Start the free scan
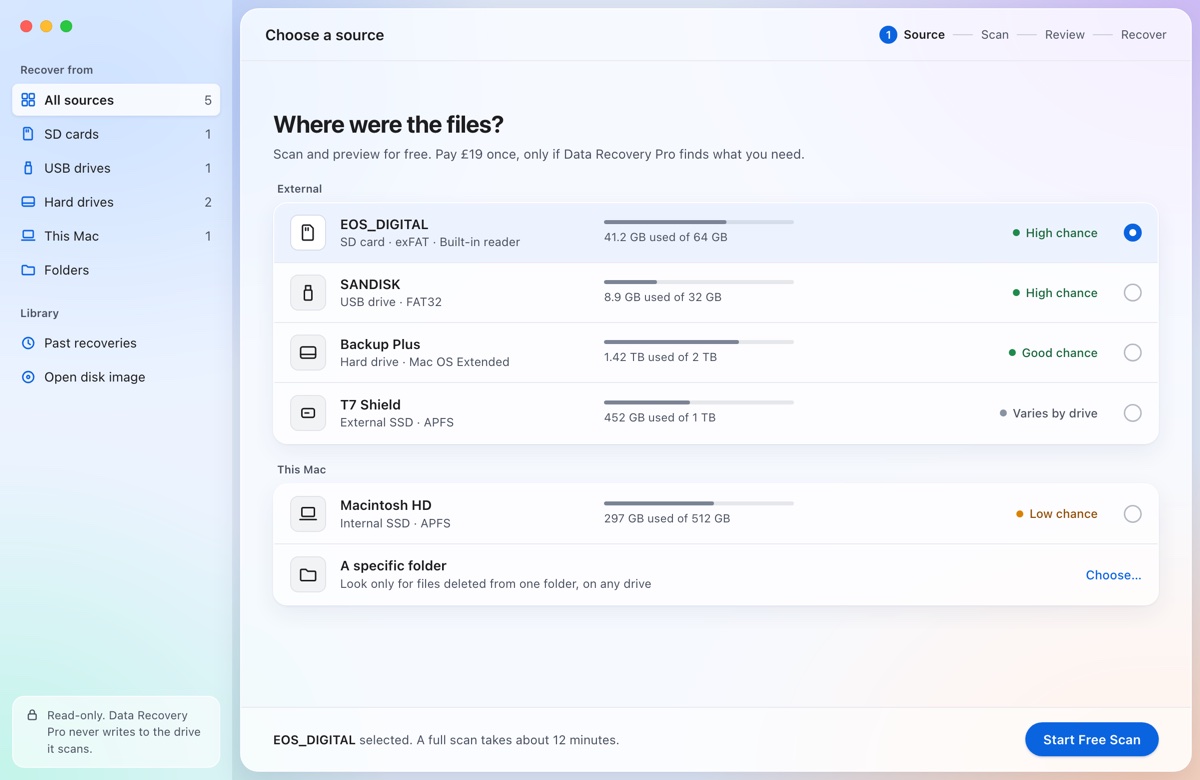 [x=1091, y=740]
